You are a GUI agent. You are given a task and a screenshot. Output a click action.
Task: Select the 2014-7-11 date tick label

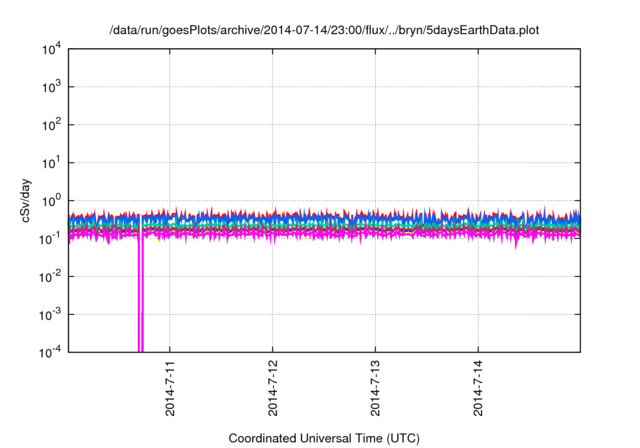click(x=170, y=388)
